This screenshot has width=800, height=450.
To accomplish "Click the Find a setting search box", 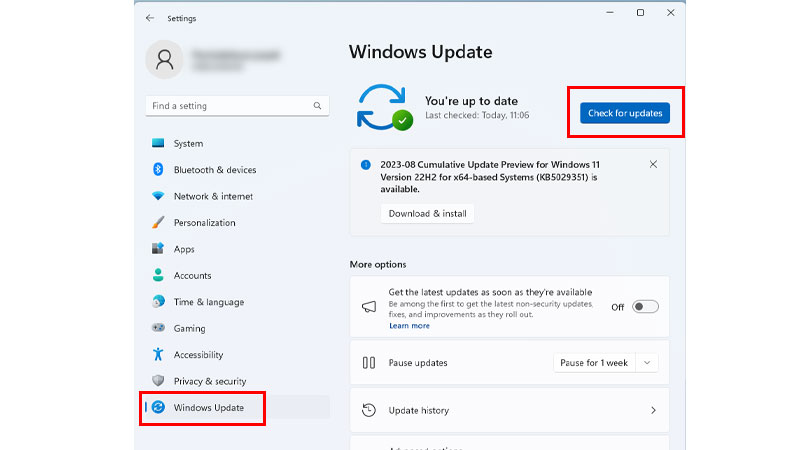I will pyautogui.click(x=237, y=106).
